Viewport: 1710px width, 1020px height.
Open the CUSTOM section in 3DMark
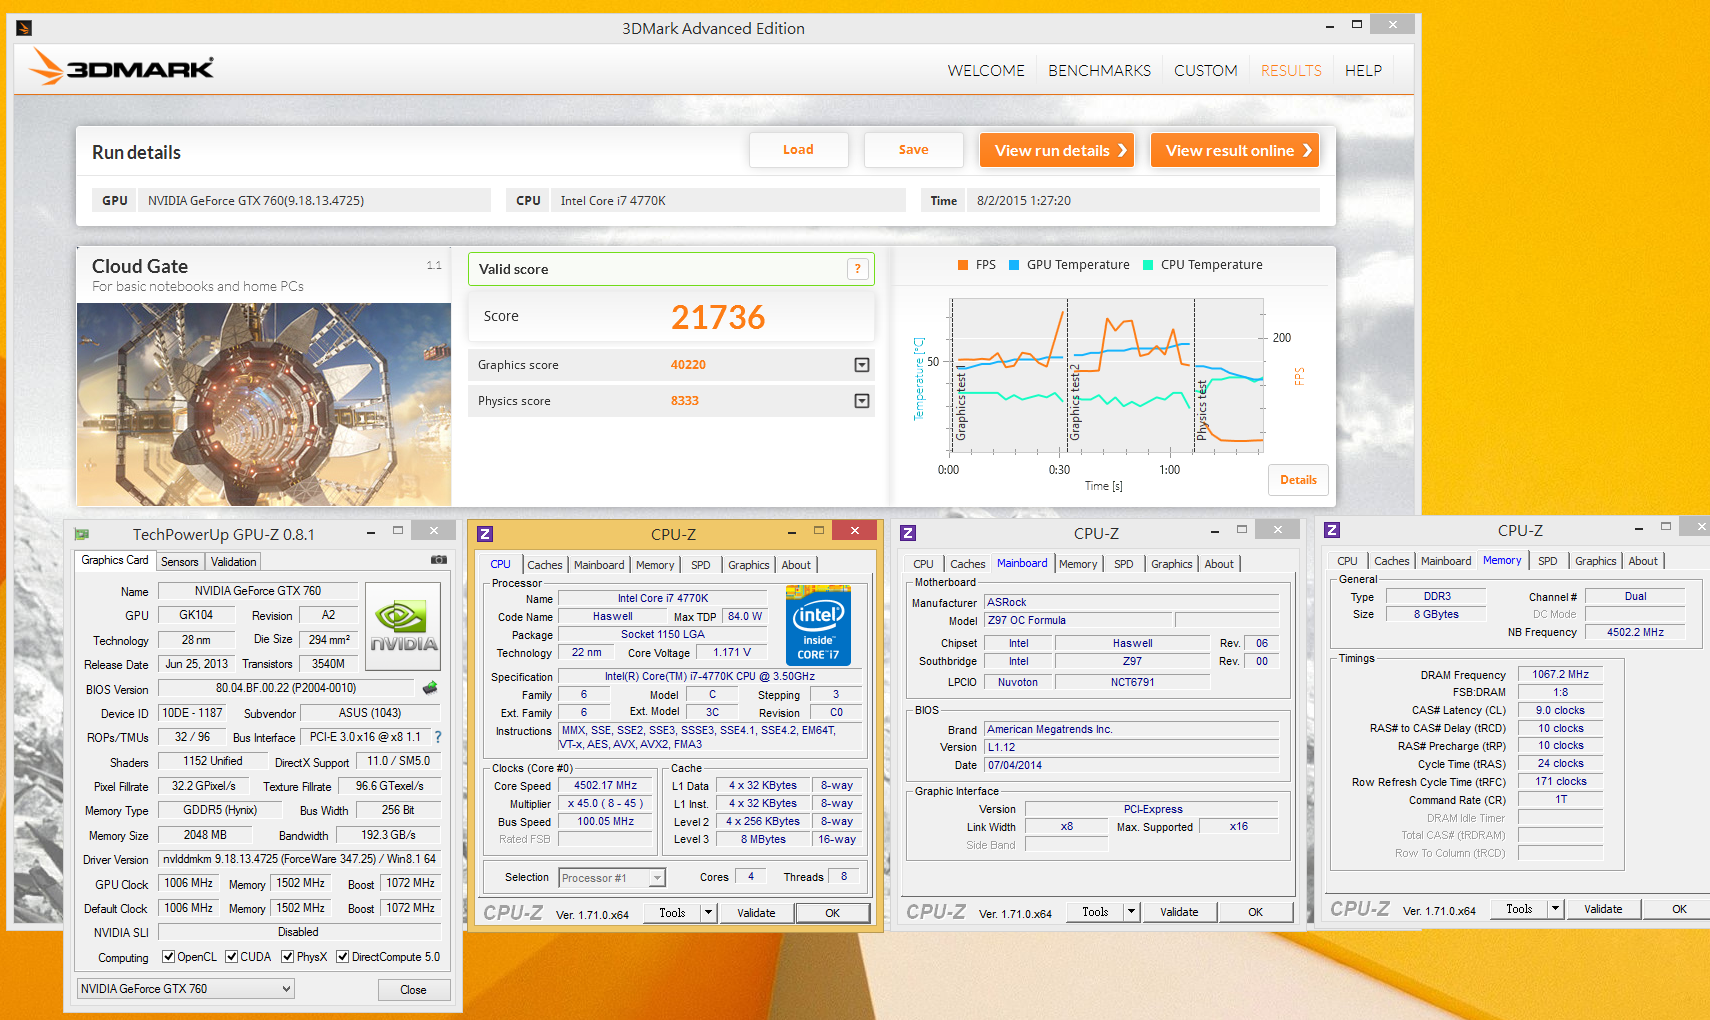[1205, 71]
